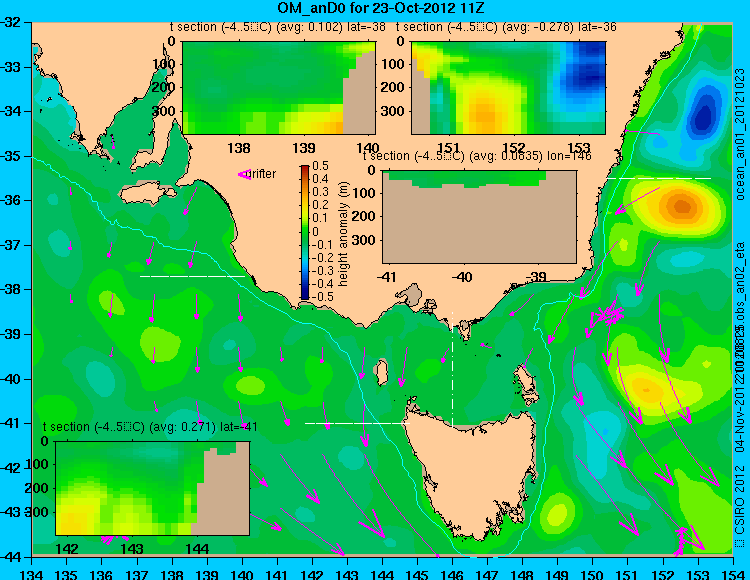Click the 't section ... lat=-36' inset title
Viewport: 750px width, 580px height.
pos(506,27)
